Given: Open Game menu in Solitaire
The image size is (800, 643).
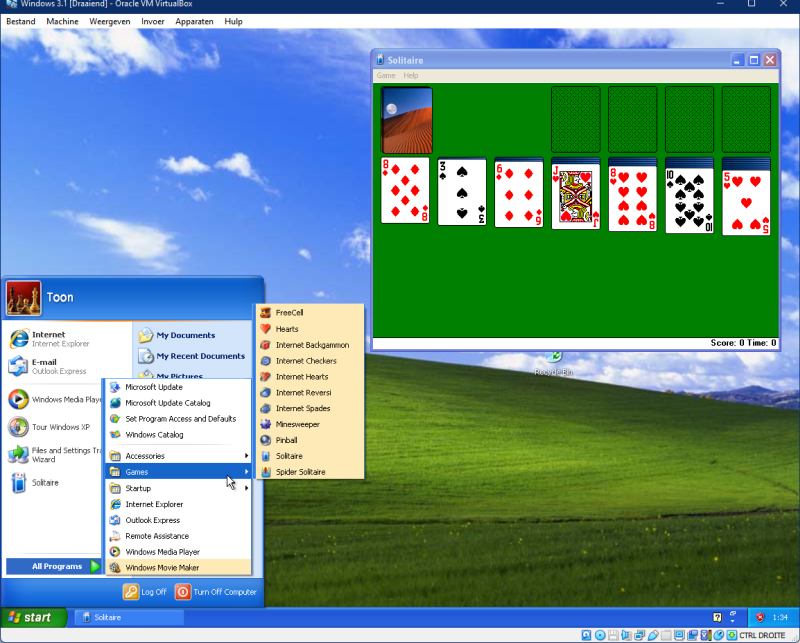Looking at the screenshot, I should (386, 76).
